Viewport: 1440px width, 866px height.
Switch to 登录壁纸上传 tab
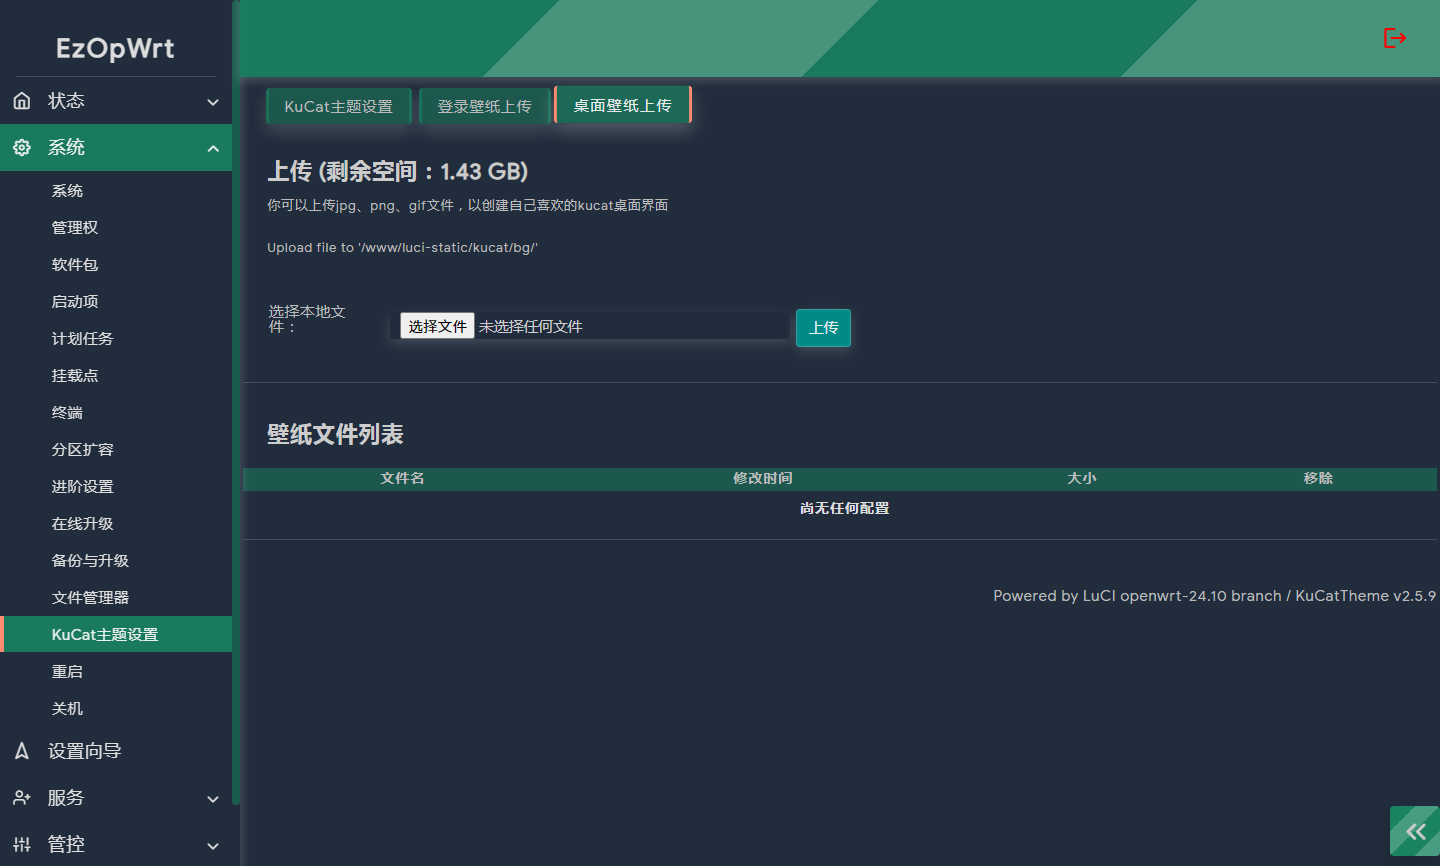(x=484, y=106)
